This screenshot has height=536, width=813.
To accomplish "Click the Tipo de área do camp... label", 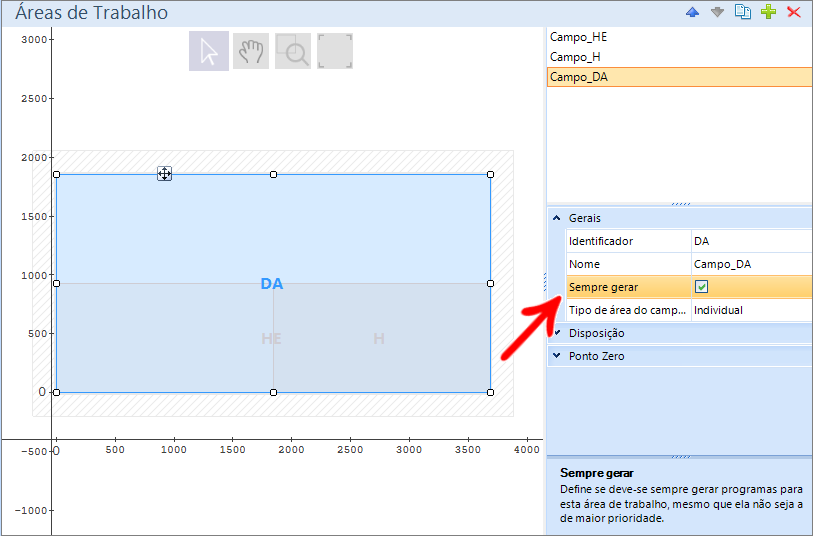I will (x=627, y=310).
